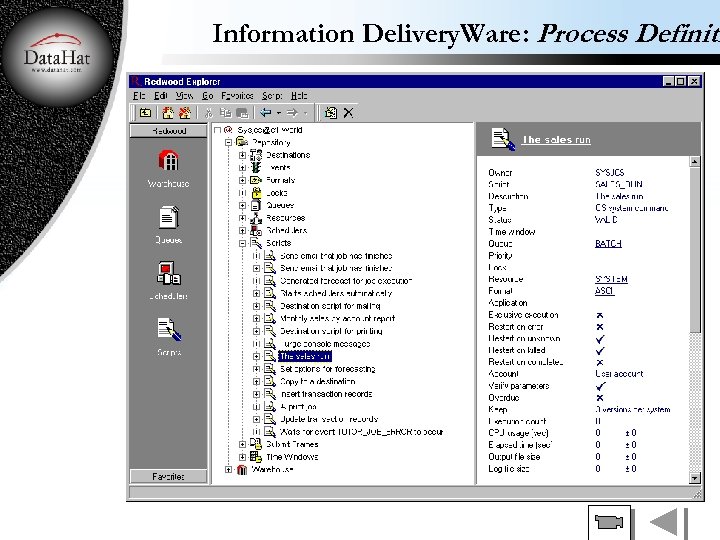
Task: Expand The sales run script node
Action: pyautogui.click(x=257, y=356)
